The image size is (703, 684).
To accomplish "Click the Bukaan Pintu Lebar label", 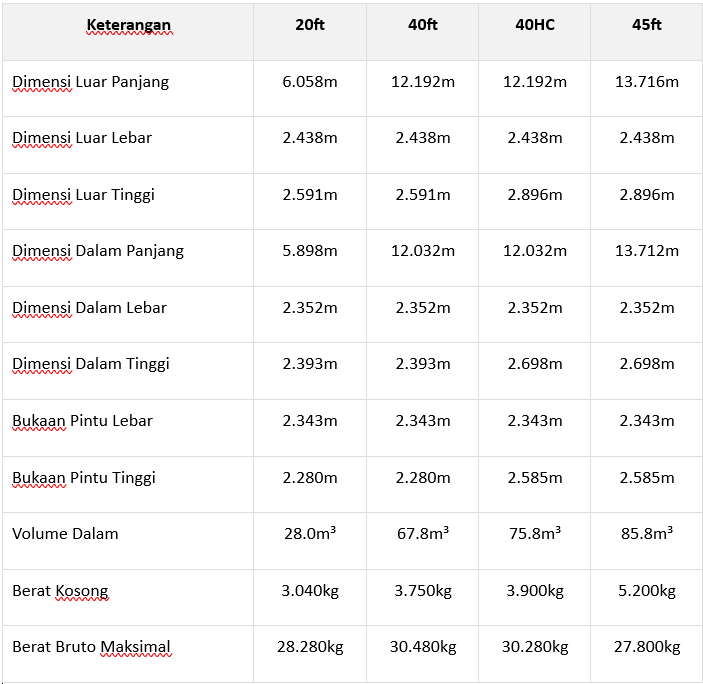I will (82, 421).
